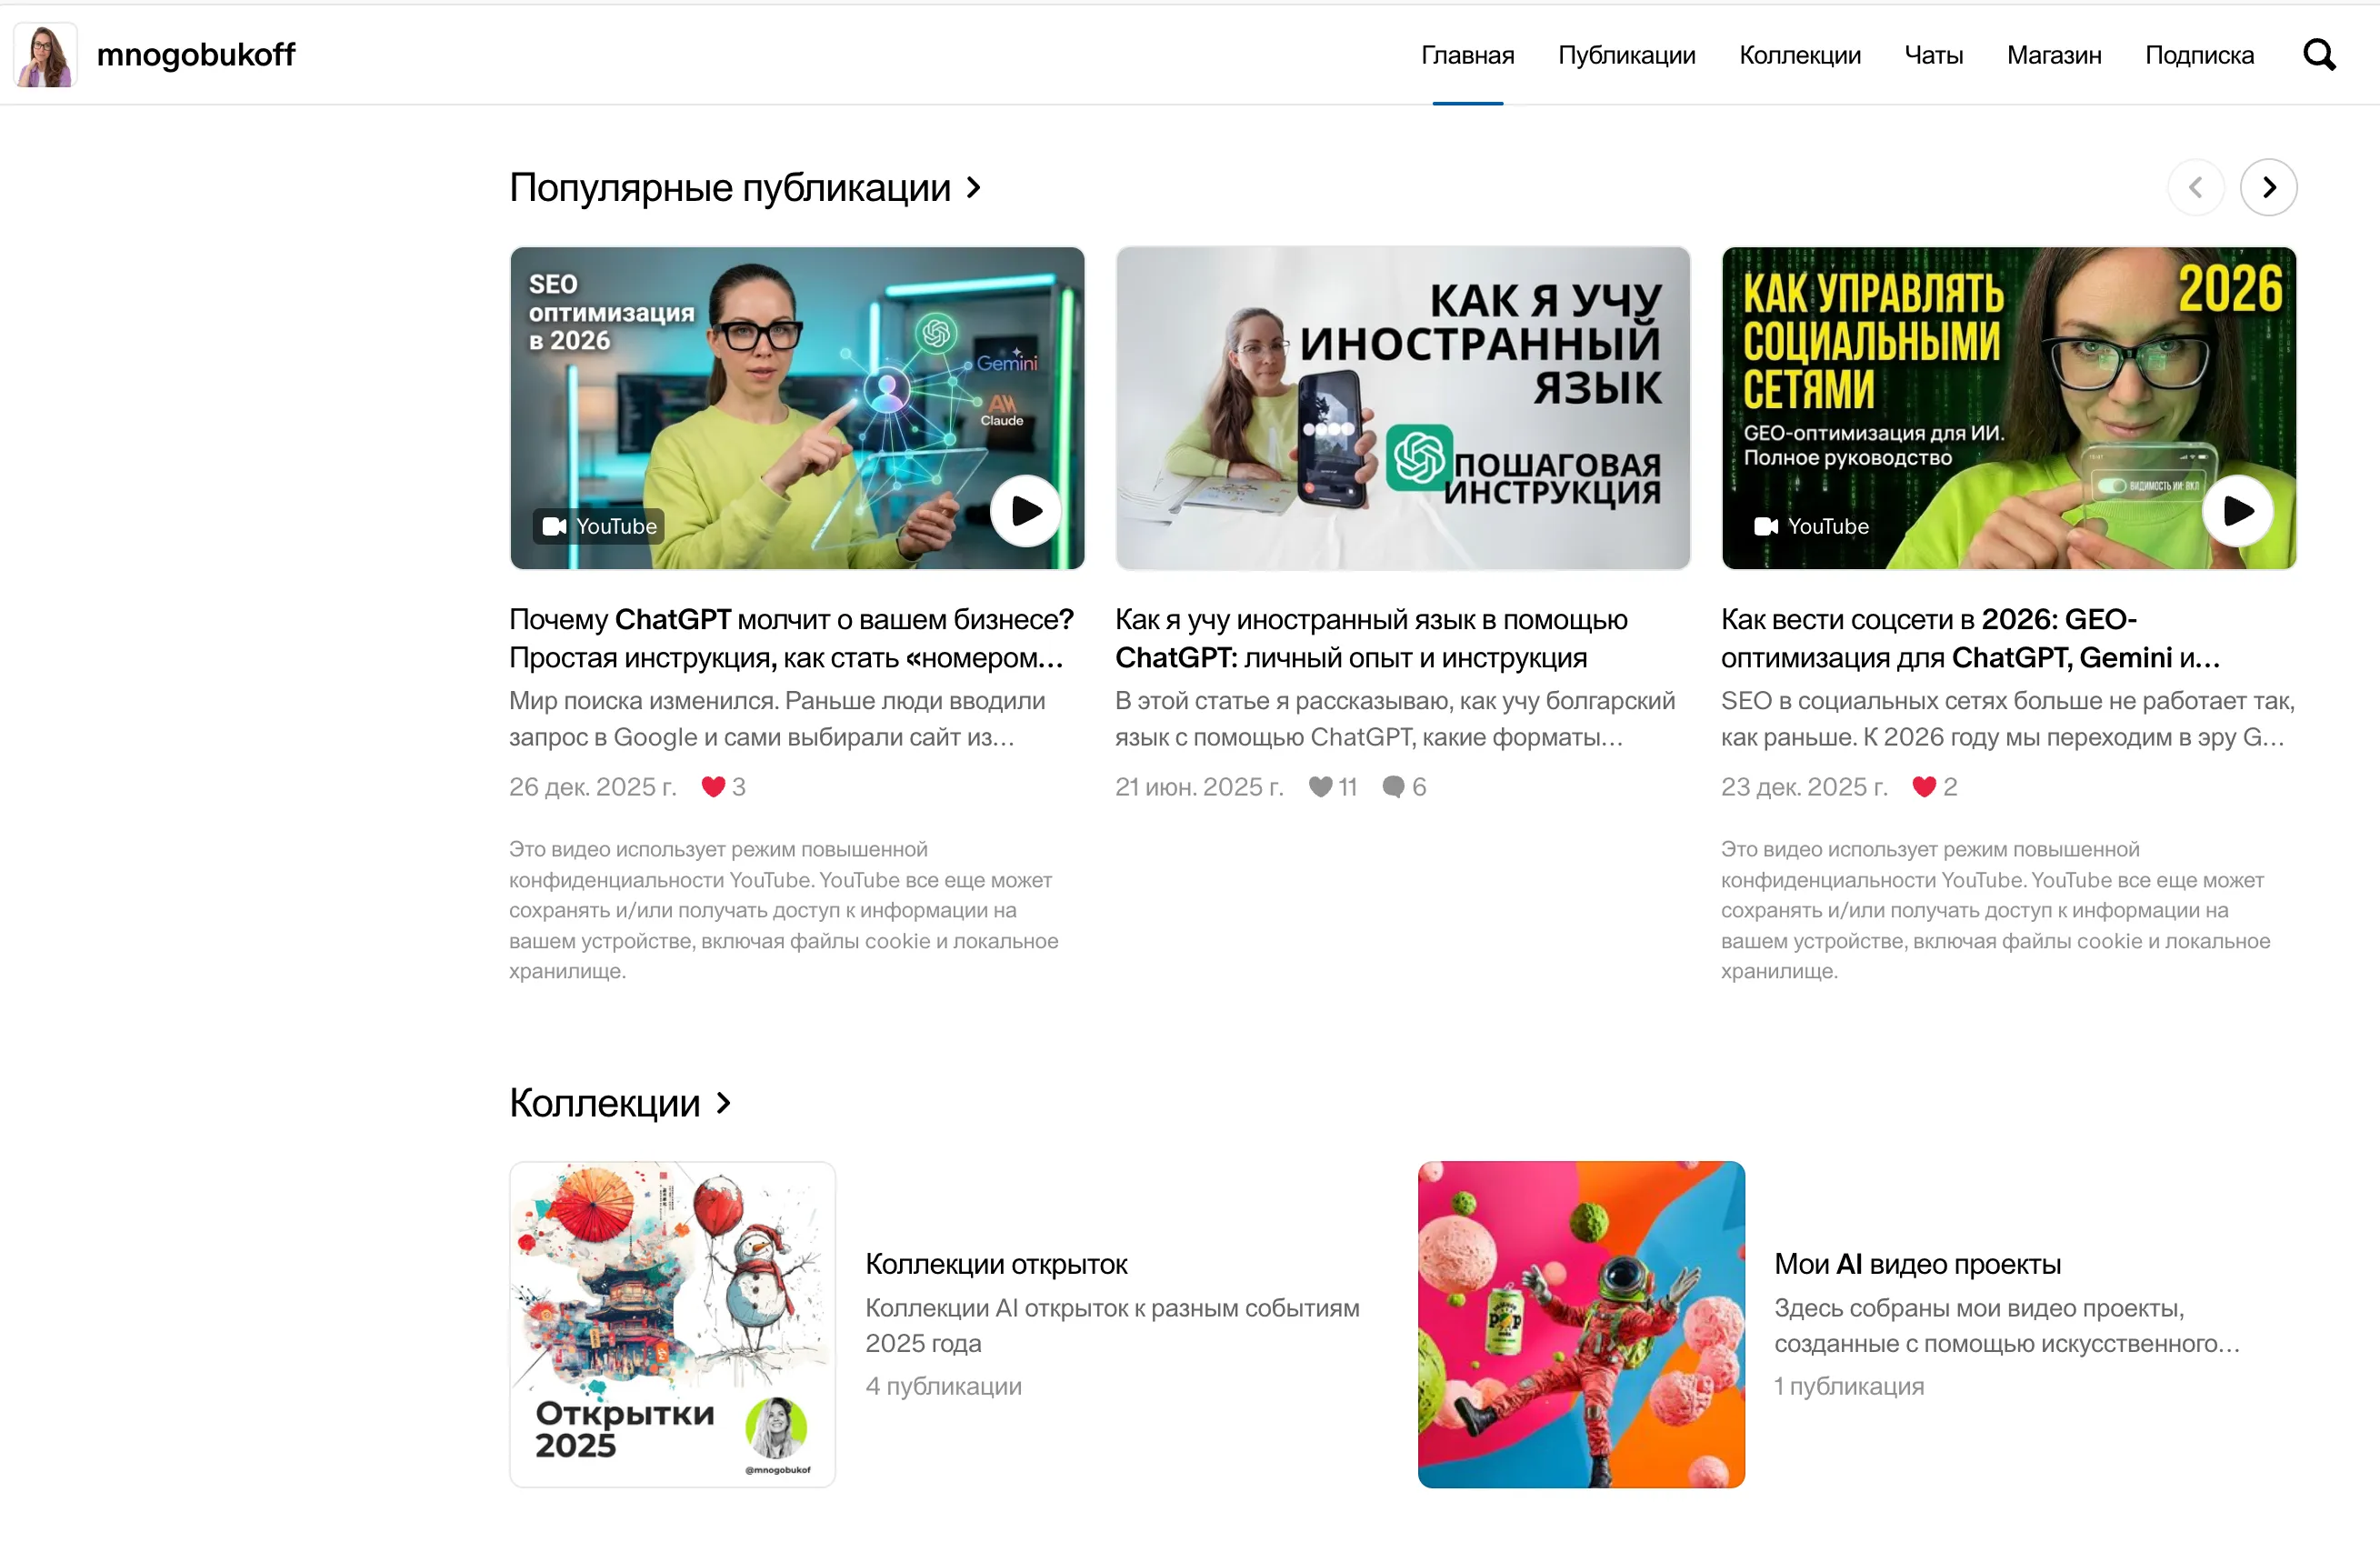2380x1542 pixels.
Task: Open the Как я учу иностранный язык thumbnail
Action: [x=1402, y=408]
